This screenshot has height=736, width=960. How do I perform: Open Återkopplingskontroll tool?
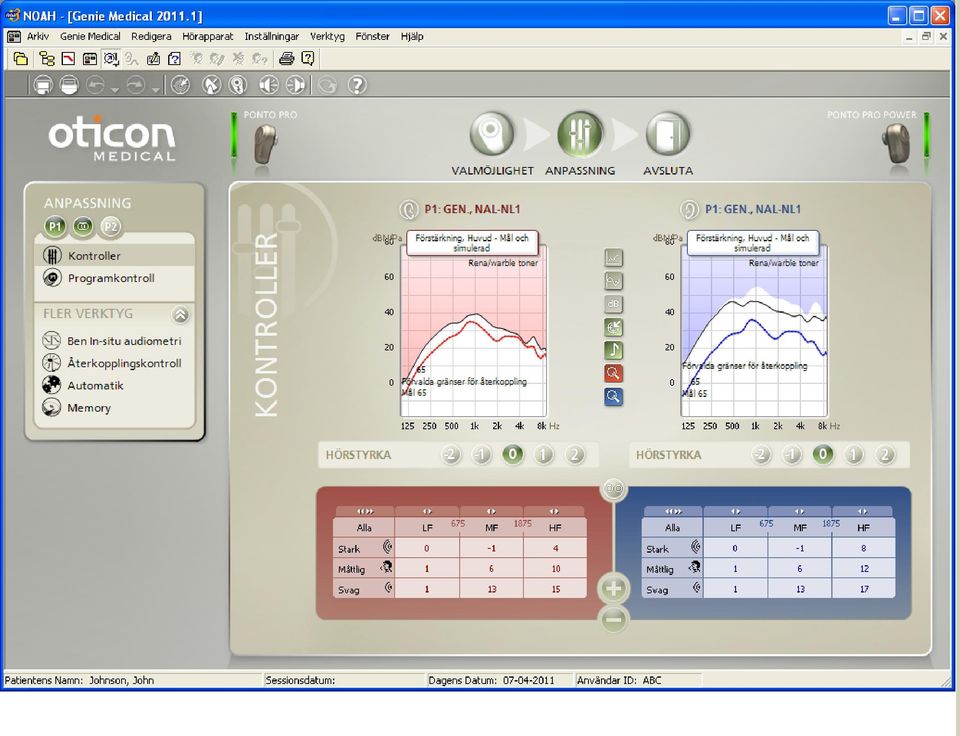(114, 362)
